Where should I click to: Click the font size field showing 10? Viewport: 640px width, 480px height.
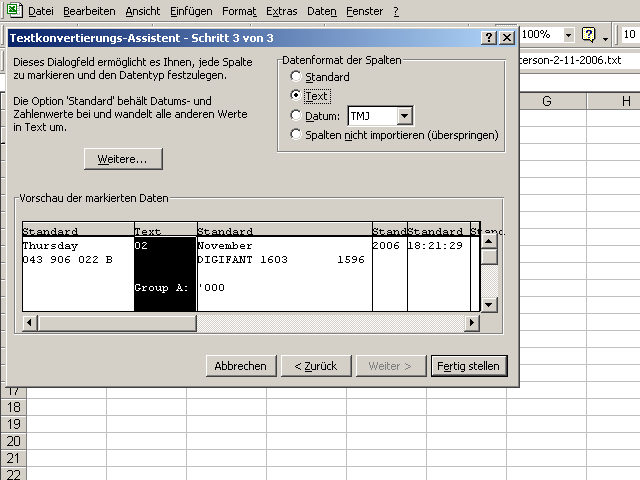(630, 34)
